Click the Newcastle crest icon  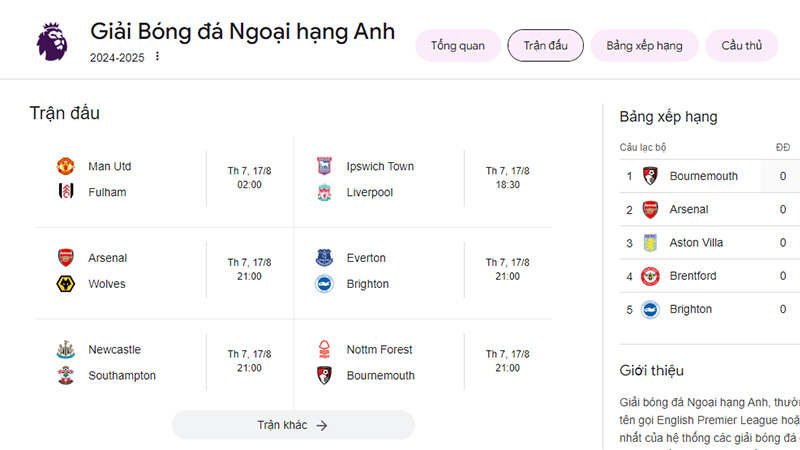[x=65, y=349]
